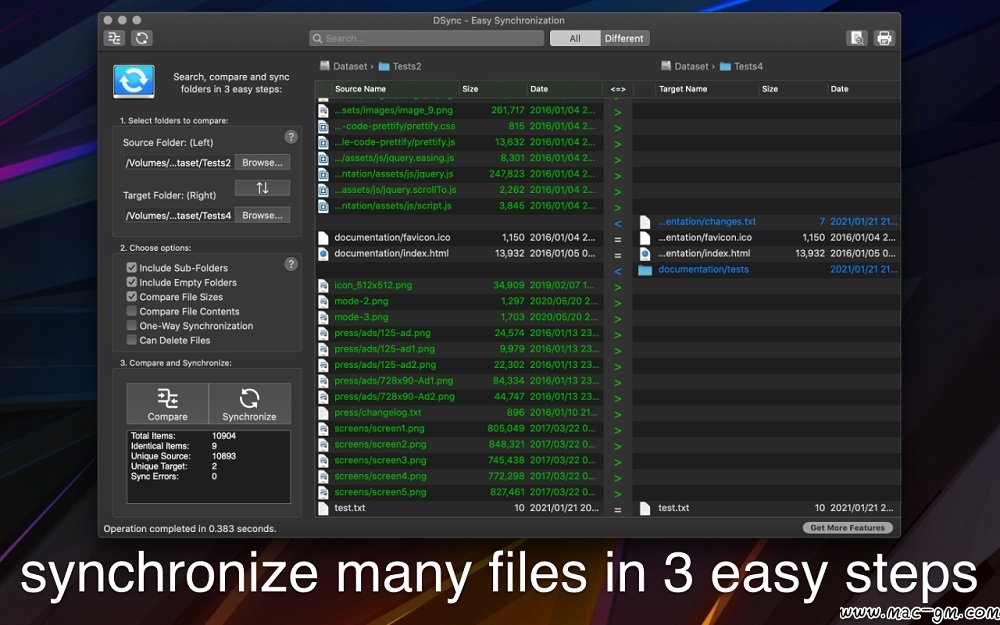Click the left-arrow sign on the changes.txt row
Viewport: 1000px width, 625px height.
617,223
